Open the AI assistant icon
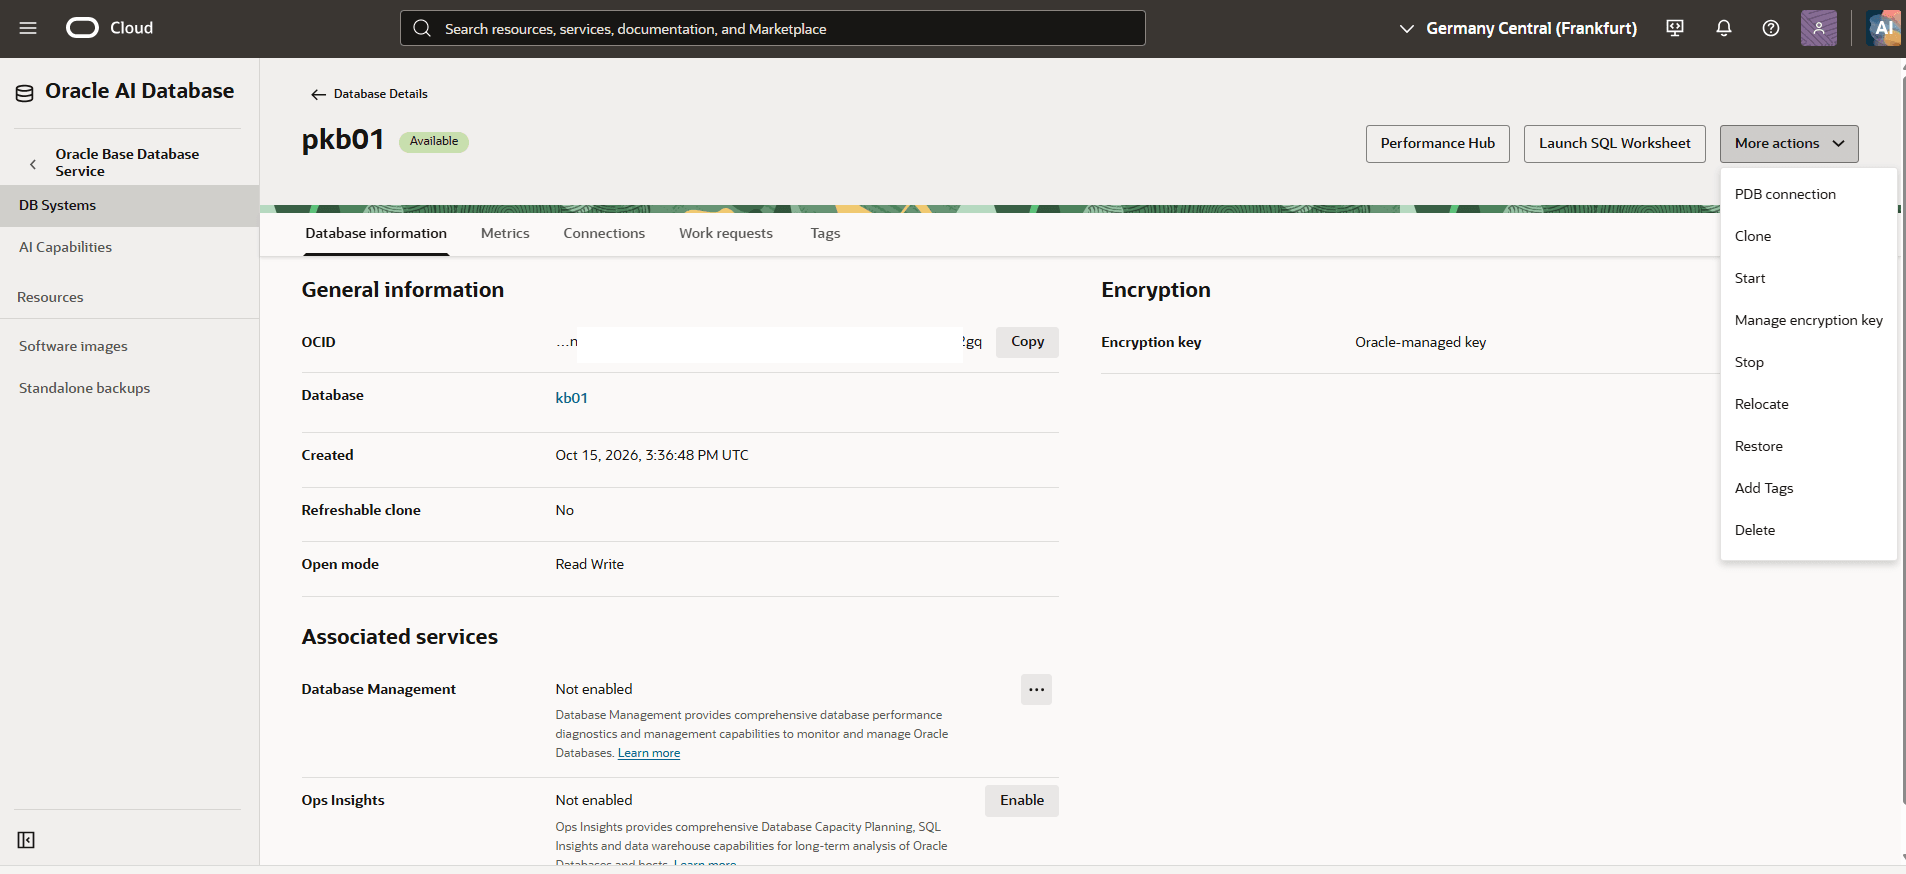 point(1884,28)
